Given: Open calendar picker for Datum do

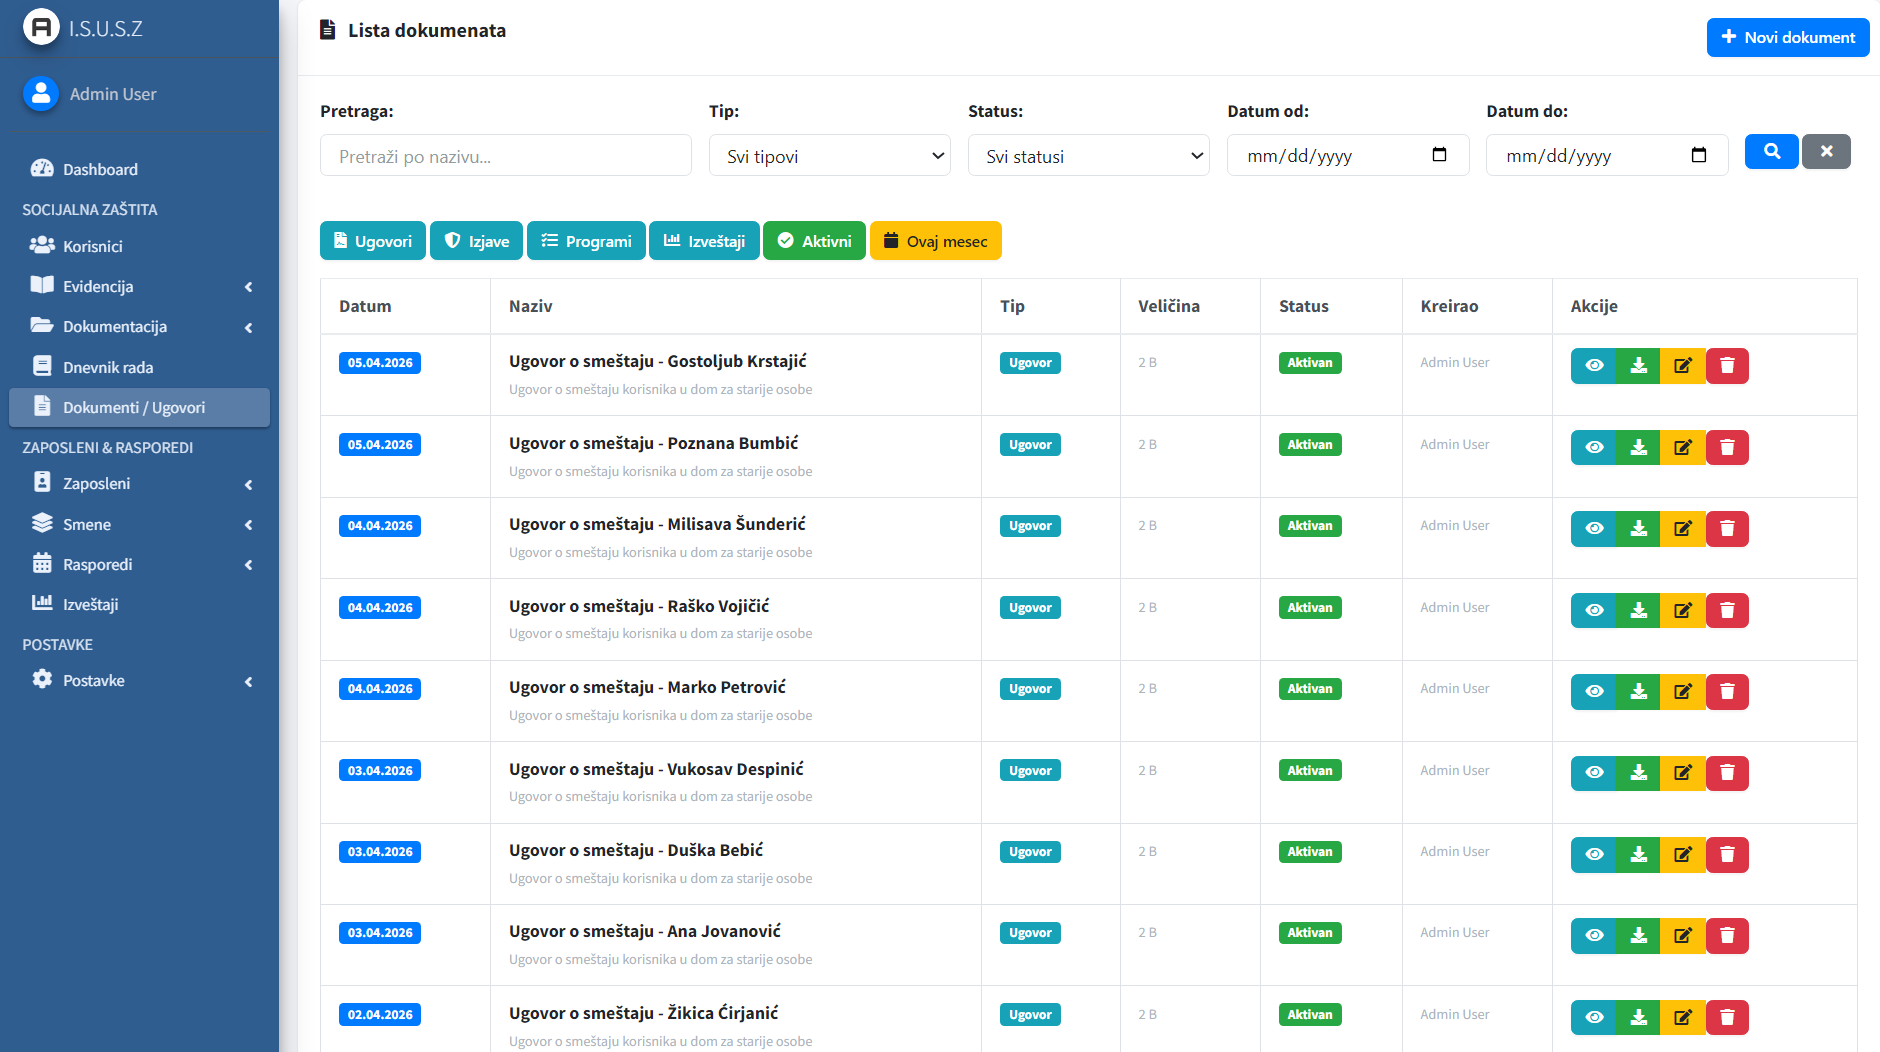Looking at the screenshot, I should pyautogui.click(x=1699, y=155).
